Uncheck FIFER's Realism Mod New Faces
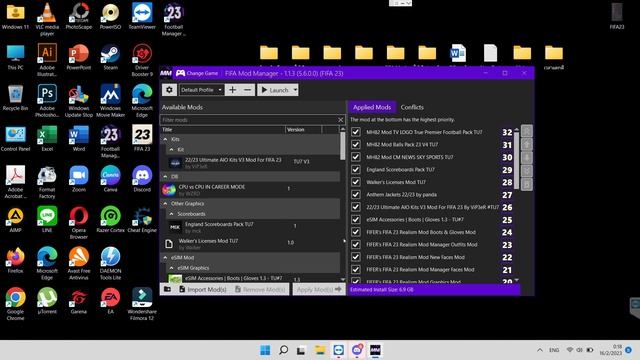The image size is (640, 360). [x=356, y=257]
